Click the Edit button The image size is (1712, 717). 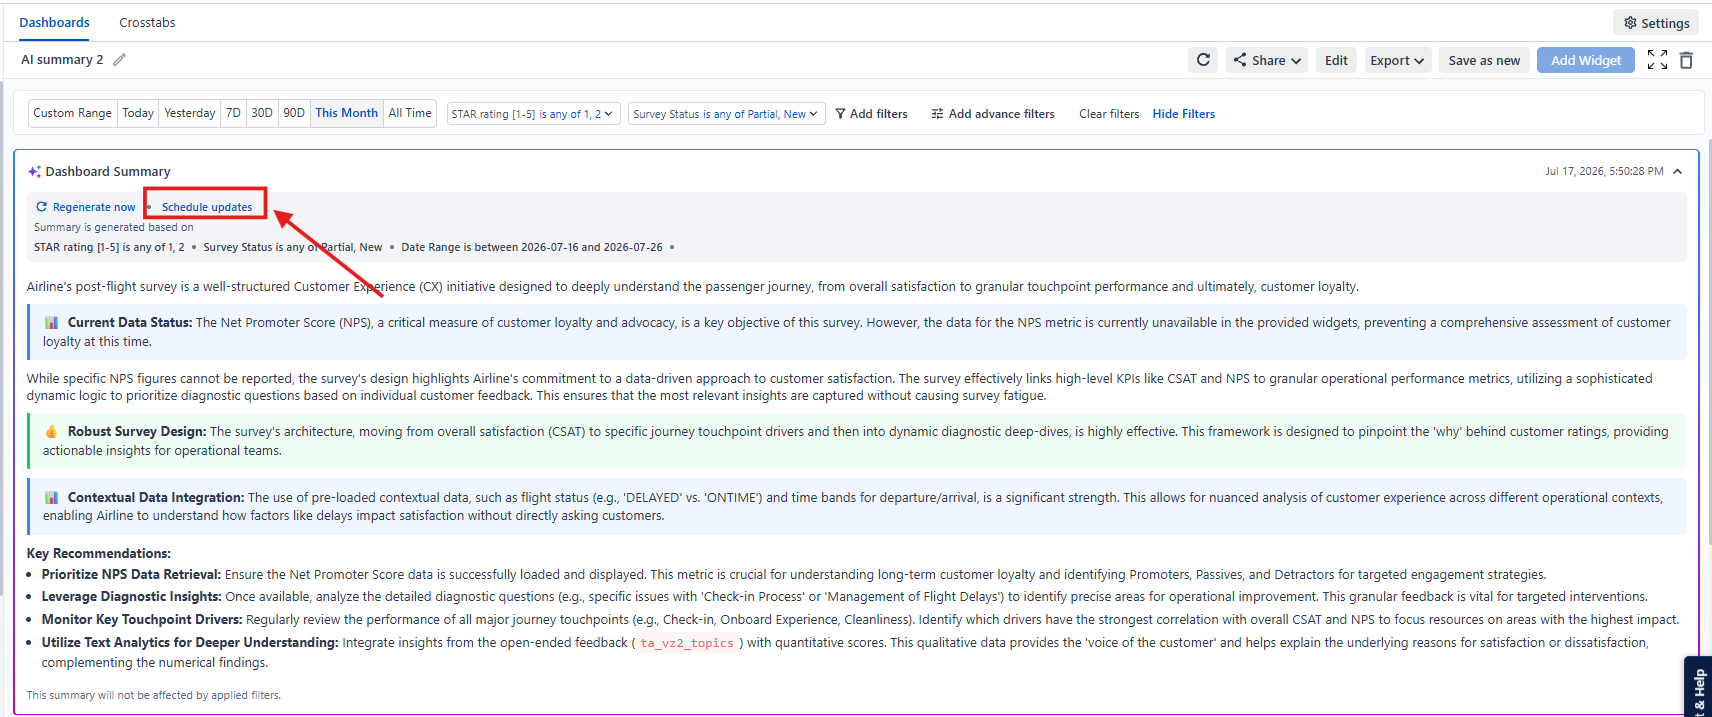1336,60
